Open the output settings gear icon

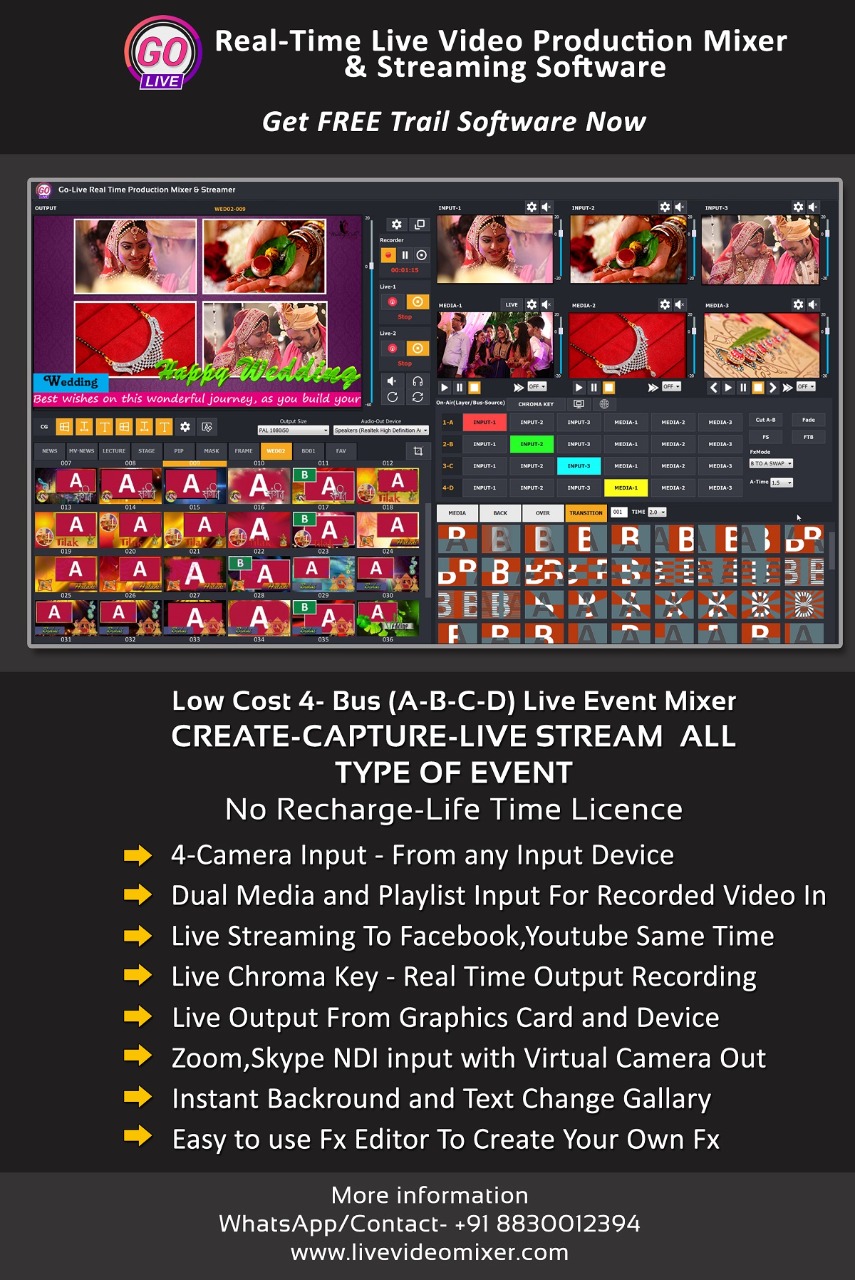[x=396, y=225]
